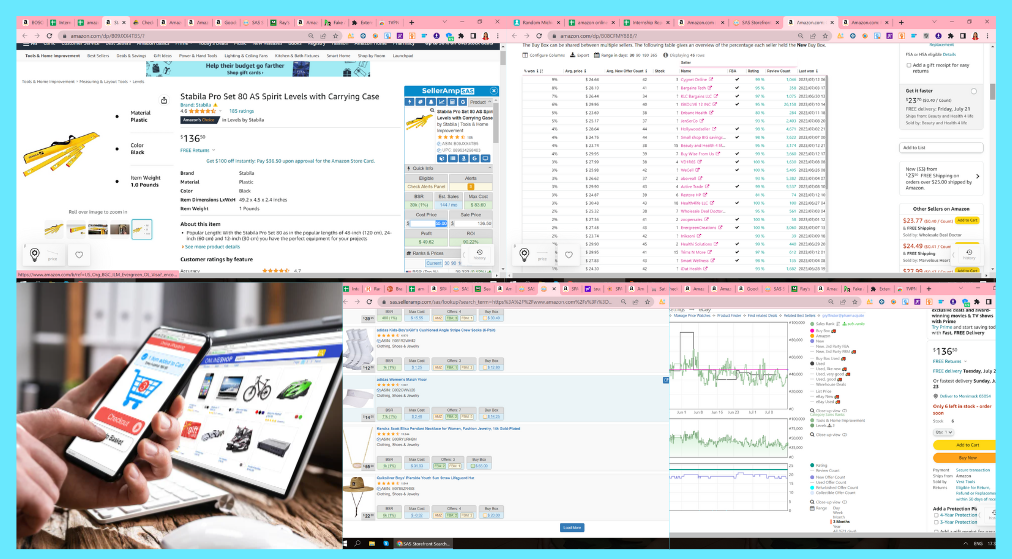Click 'See more product details' link
This screenshot has width=1012, height=559.
(x=212, y=247)
